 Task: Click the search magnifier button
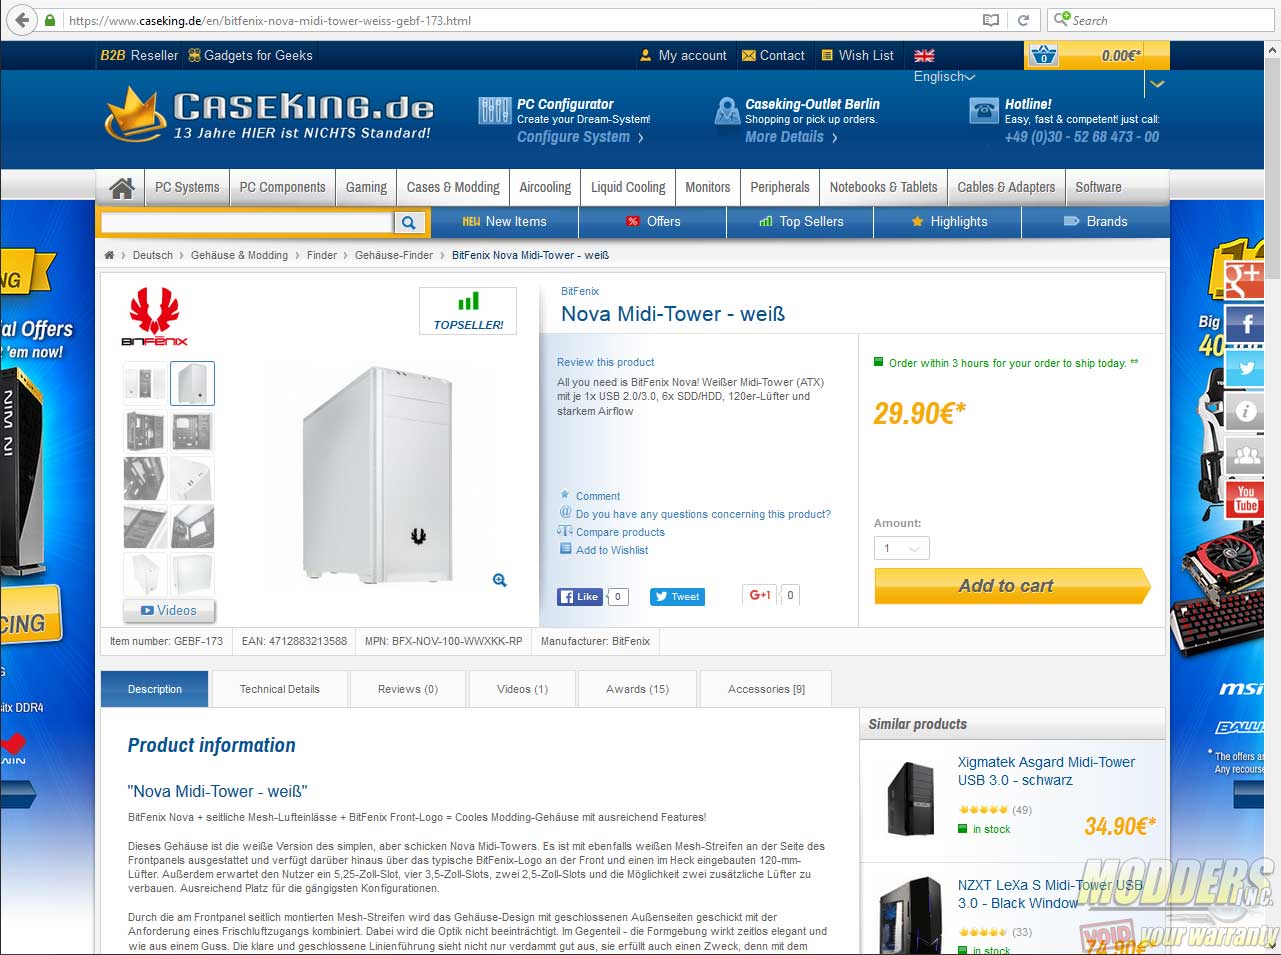point(409,222)
